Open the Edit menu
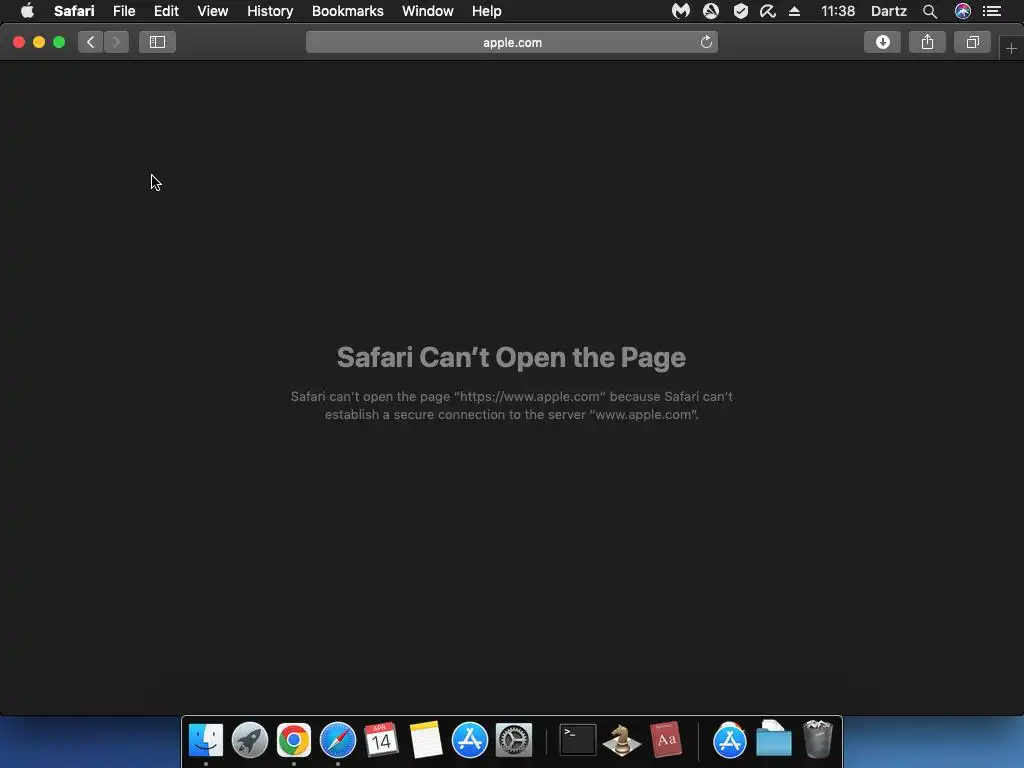 coord(166,11)
